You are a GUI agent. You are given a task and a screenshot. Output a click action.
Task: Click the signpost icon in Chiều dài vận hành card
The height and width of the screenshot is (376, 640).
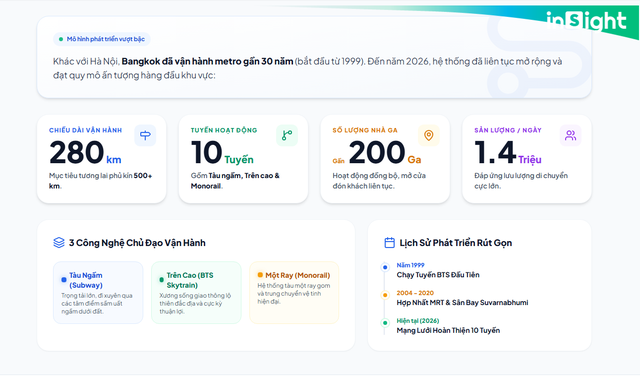[145, 135]
